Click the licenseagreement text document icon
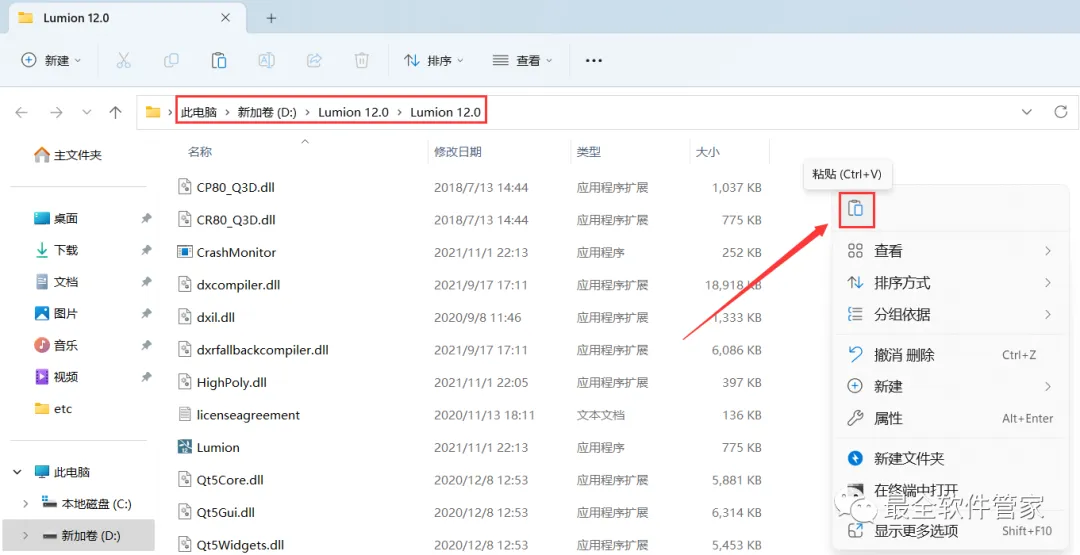 [x=185, y=415]
